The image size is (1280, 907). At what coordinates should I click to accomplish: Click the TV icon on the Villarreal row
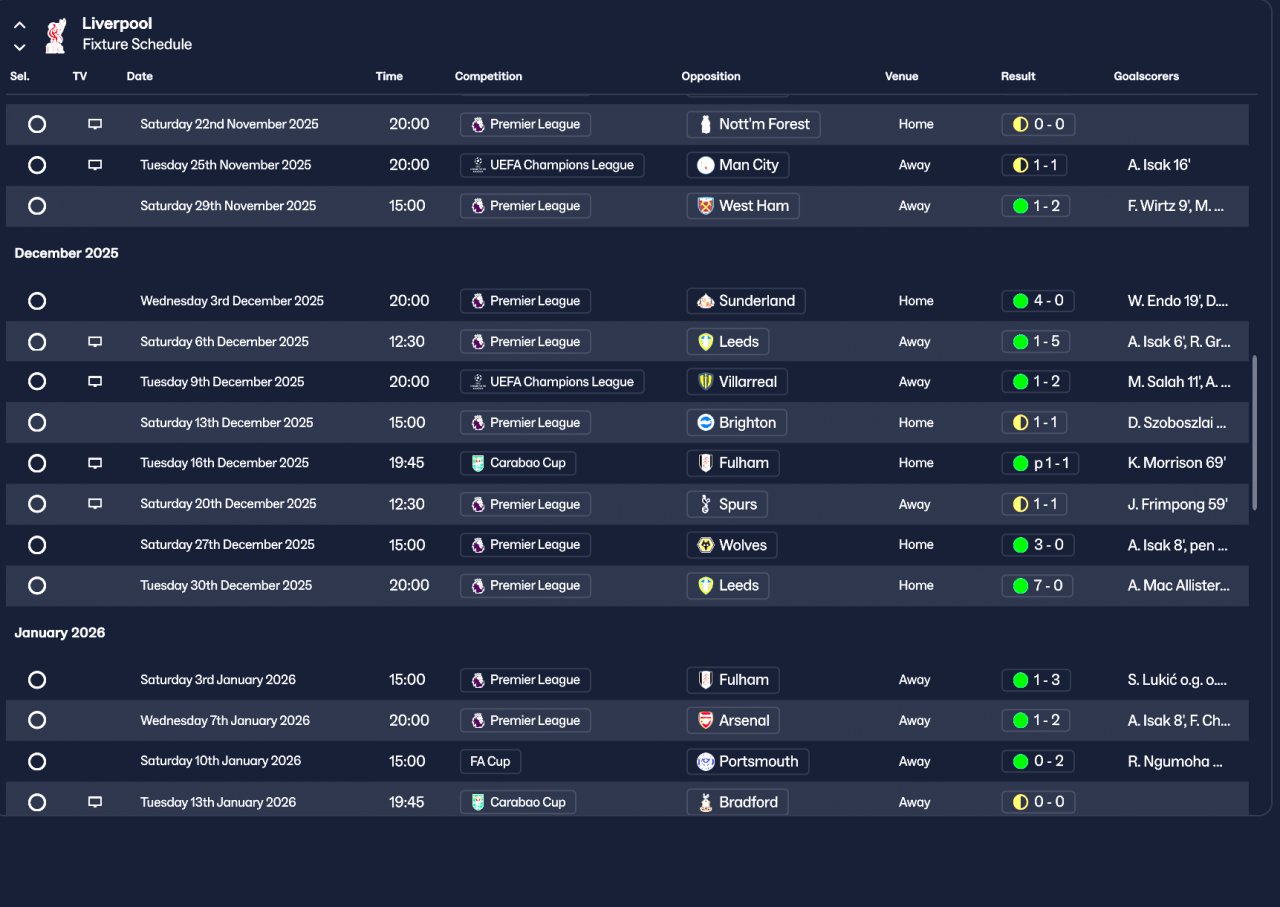(95, 382)
